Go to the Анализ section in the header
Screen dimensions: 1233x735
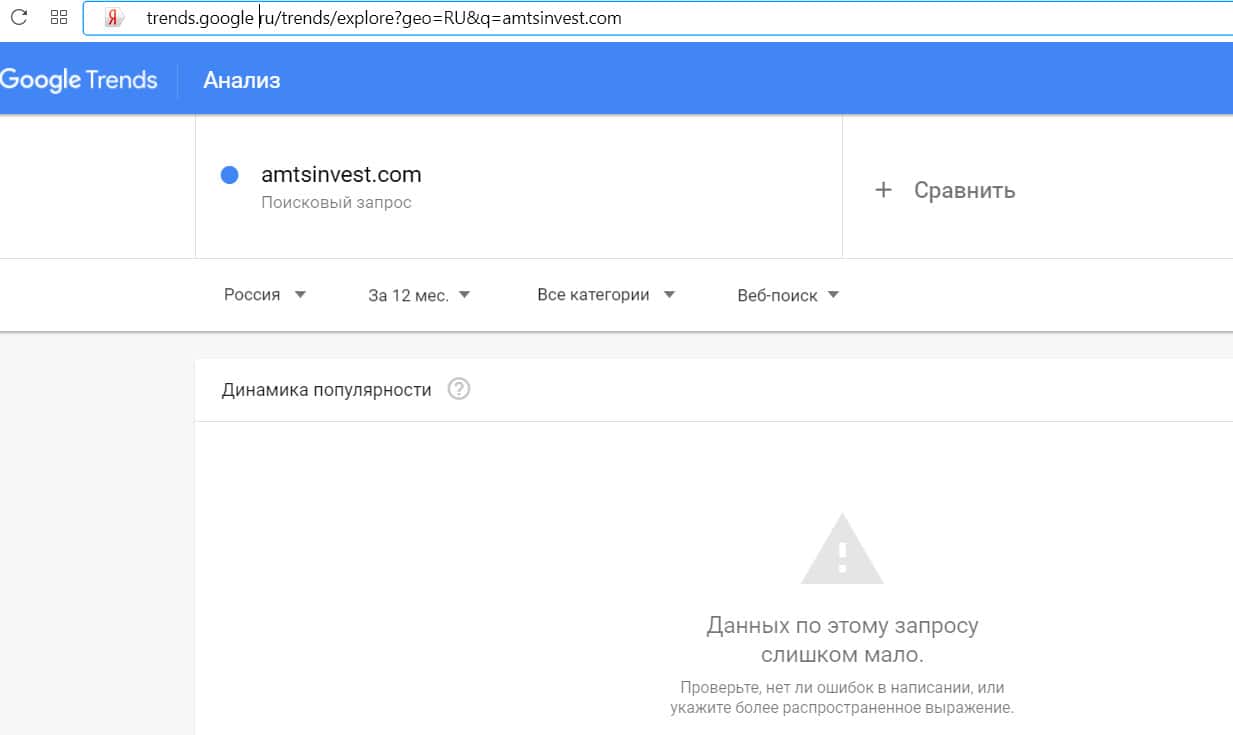tap(242, 81)
